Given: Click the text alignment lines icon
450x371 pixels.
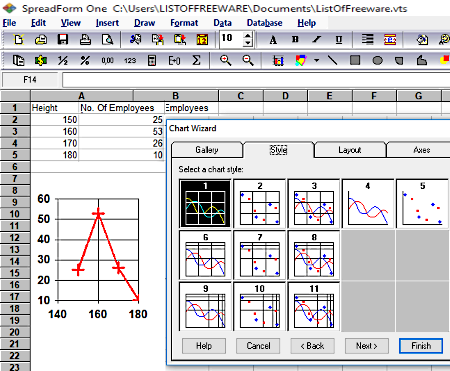Looking at the screenshot, I should [367, 40].
